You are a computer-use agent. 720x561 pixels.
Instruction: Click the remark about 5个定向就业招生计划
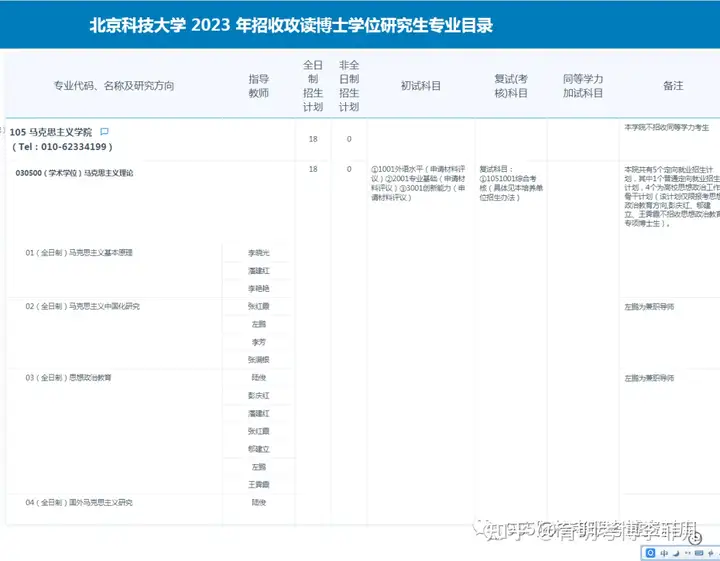pyautogui.click(x=672, y=196)
